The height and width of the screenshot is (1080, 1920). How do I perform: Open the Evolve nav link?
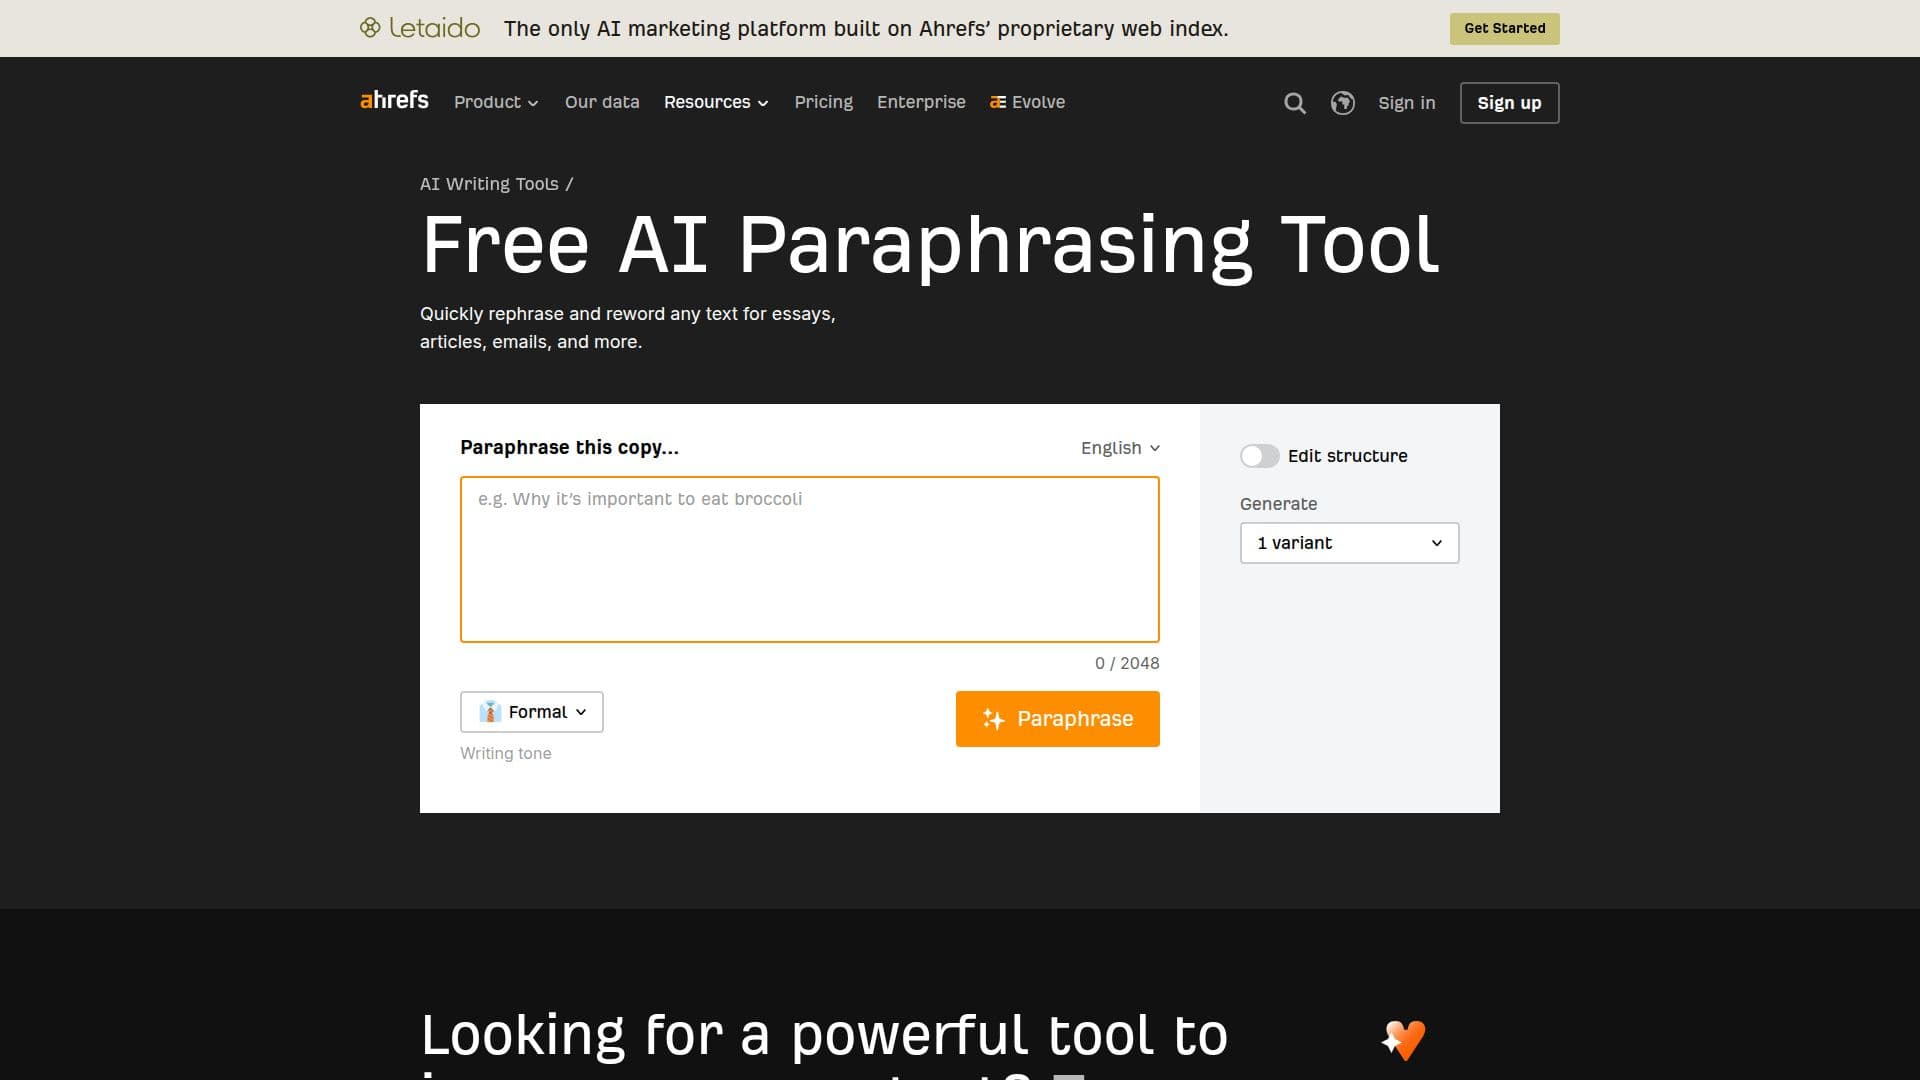[x=1028, y=102]
